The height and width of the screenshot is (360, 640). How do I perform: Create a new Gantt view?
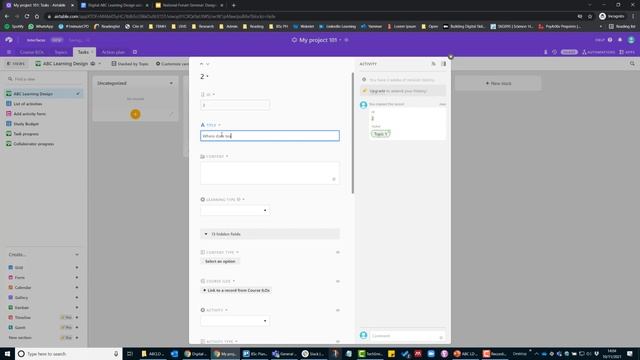(43, 327)
